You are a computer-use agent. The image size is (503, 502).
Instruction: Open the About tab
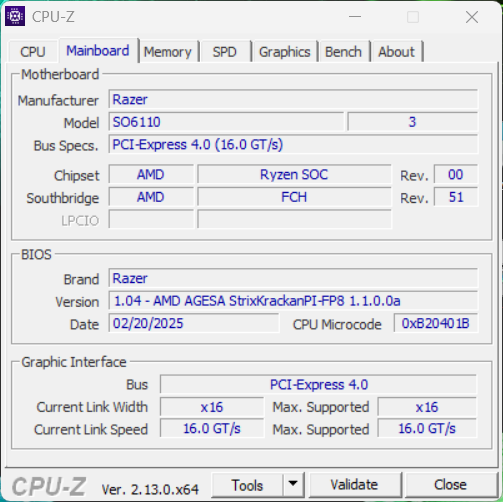click(396, 52)
